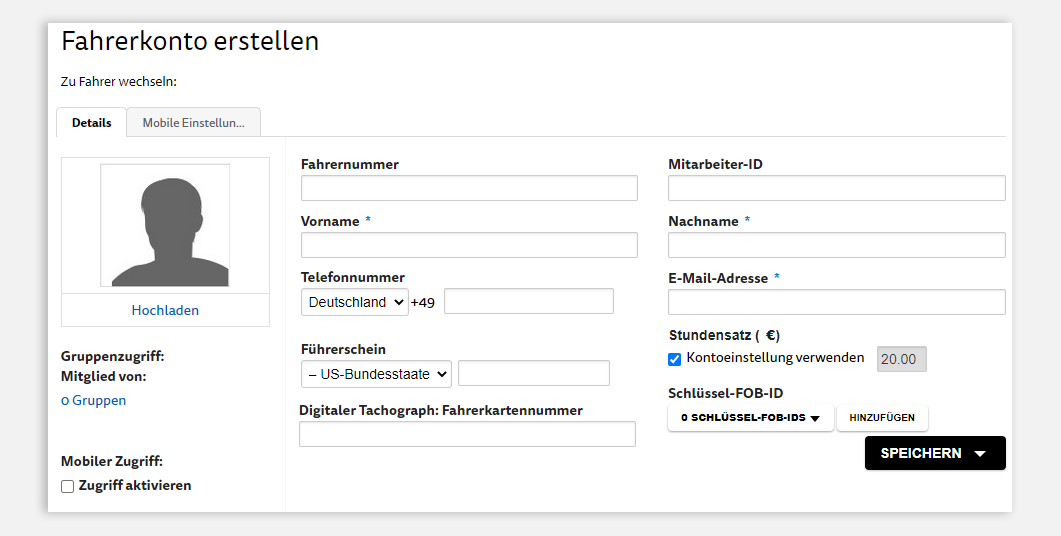1061x536 pixels.
Task: Focus the Nachname input field
Action: pyautogui.click(x=836, y=245)
